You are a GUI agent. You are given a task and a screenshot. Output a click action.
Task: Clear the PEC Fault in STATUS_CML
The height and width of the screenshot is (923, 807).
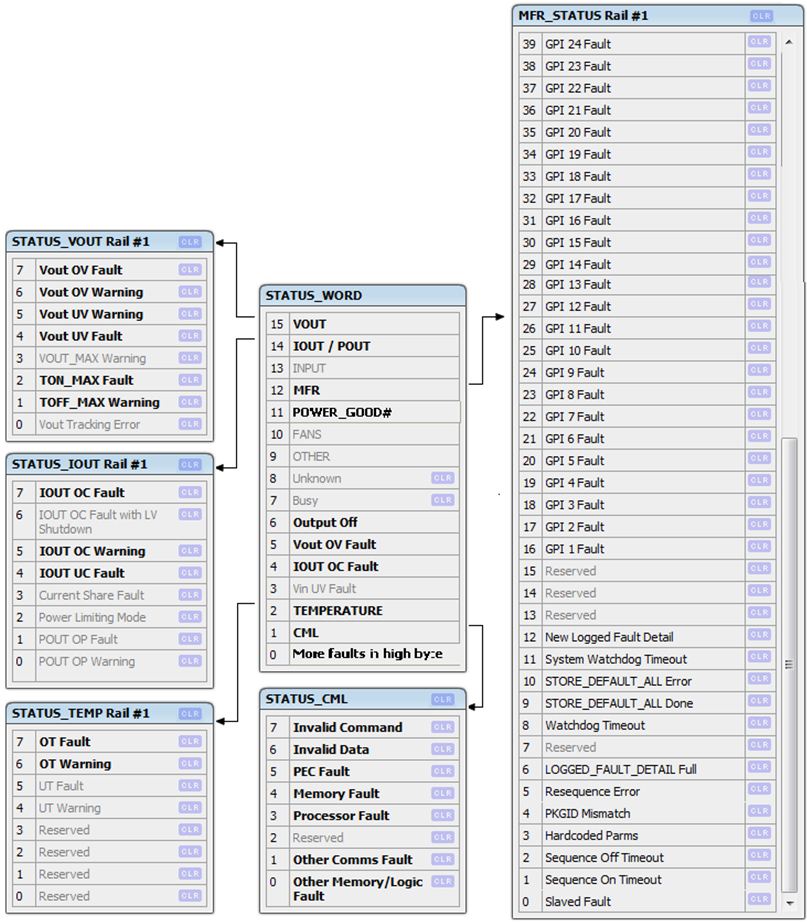click(442, 772)
